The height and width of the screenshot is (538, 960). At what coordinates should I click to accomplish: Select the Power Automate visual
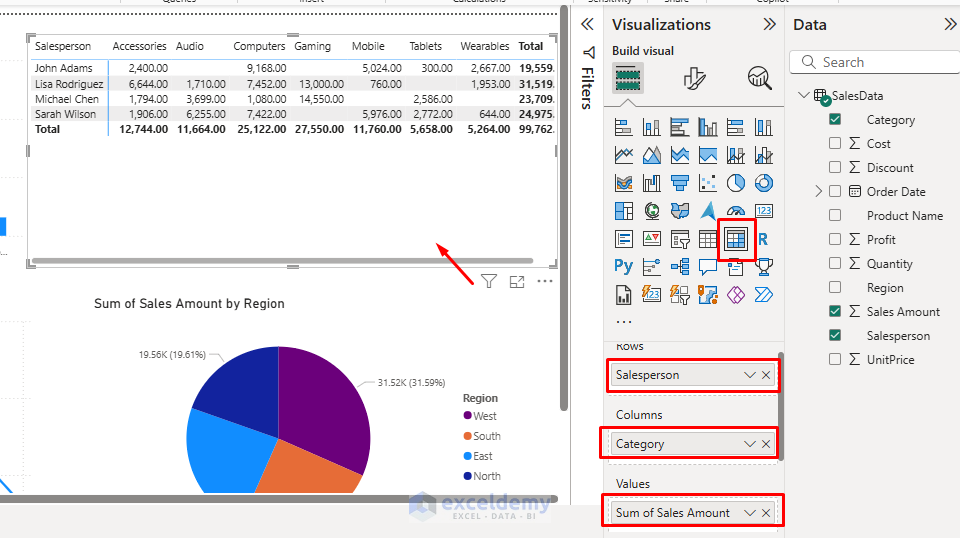point(763,294)
